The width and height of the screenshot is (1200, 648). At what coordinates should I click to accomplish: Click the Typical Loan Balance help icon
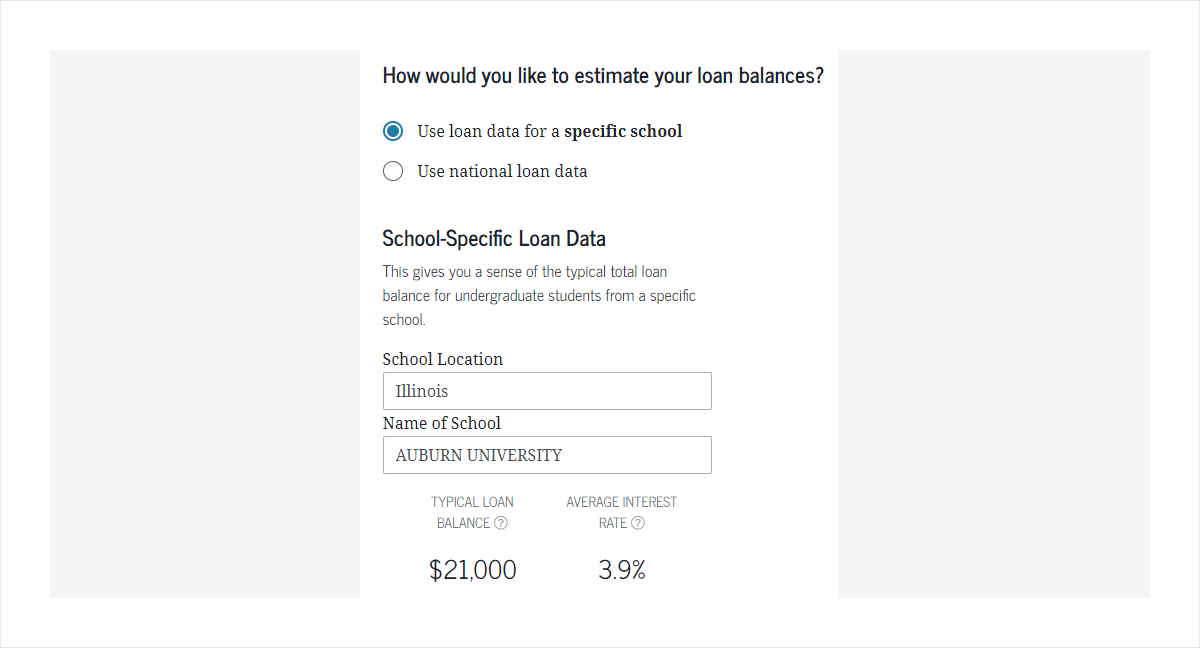click(x=501, y=523)
